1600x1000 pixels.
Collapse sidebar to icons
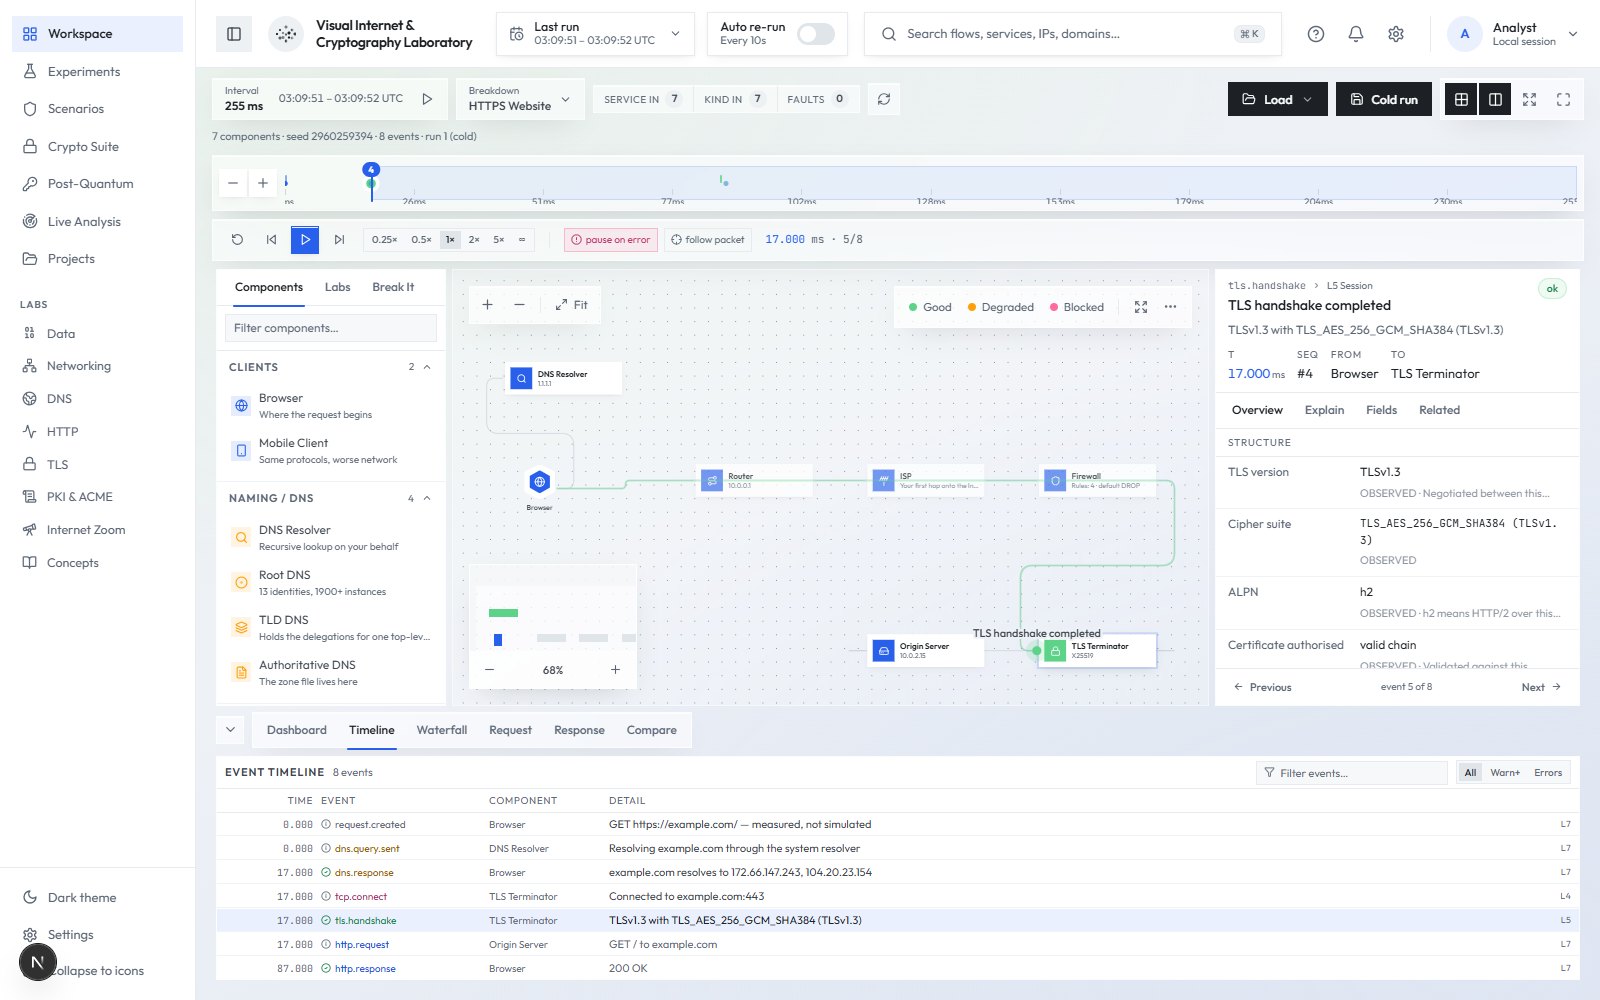click(98, 971)
